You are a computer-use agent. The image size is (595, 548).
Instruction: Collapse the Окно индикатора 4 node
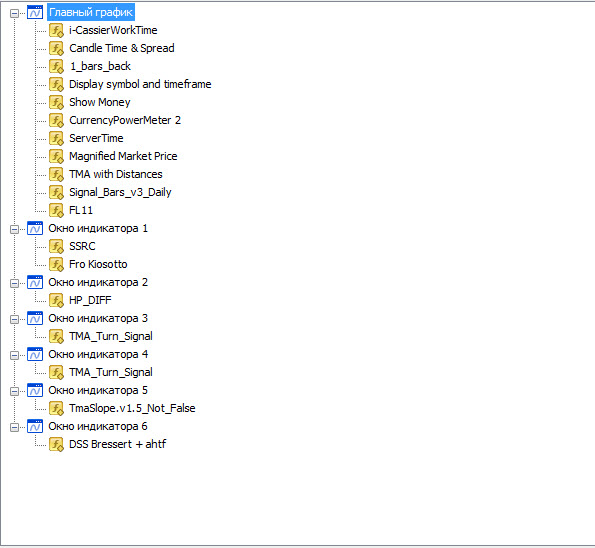pos(14,355)
